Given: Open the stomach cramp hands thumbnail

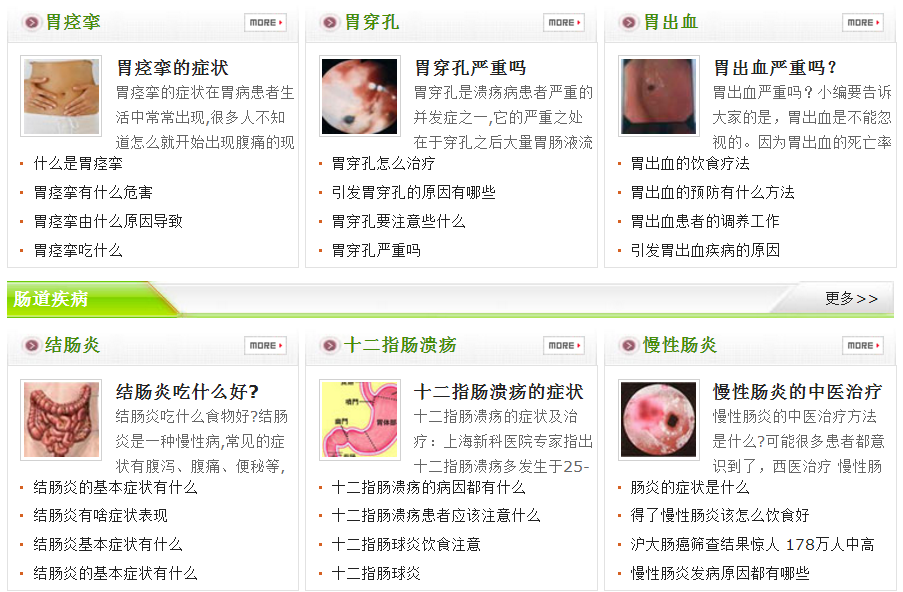Looking at the screenshot, I should (x=61, y=96).
